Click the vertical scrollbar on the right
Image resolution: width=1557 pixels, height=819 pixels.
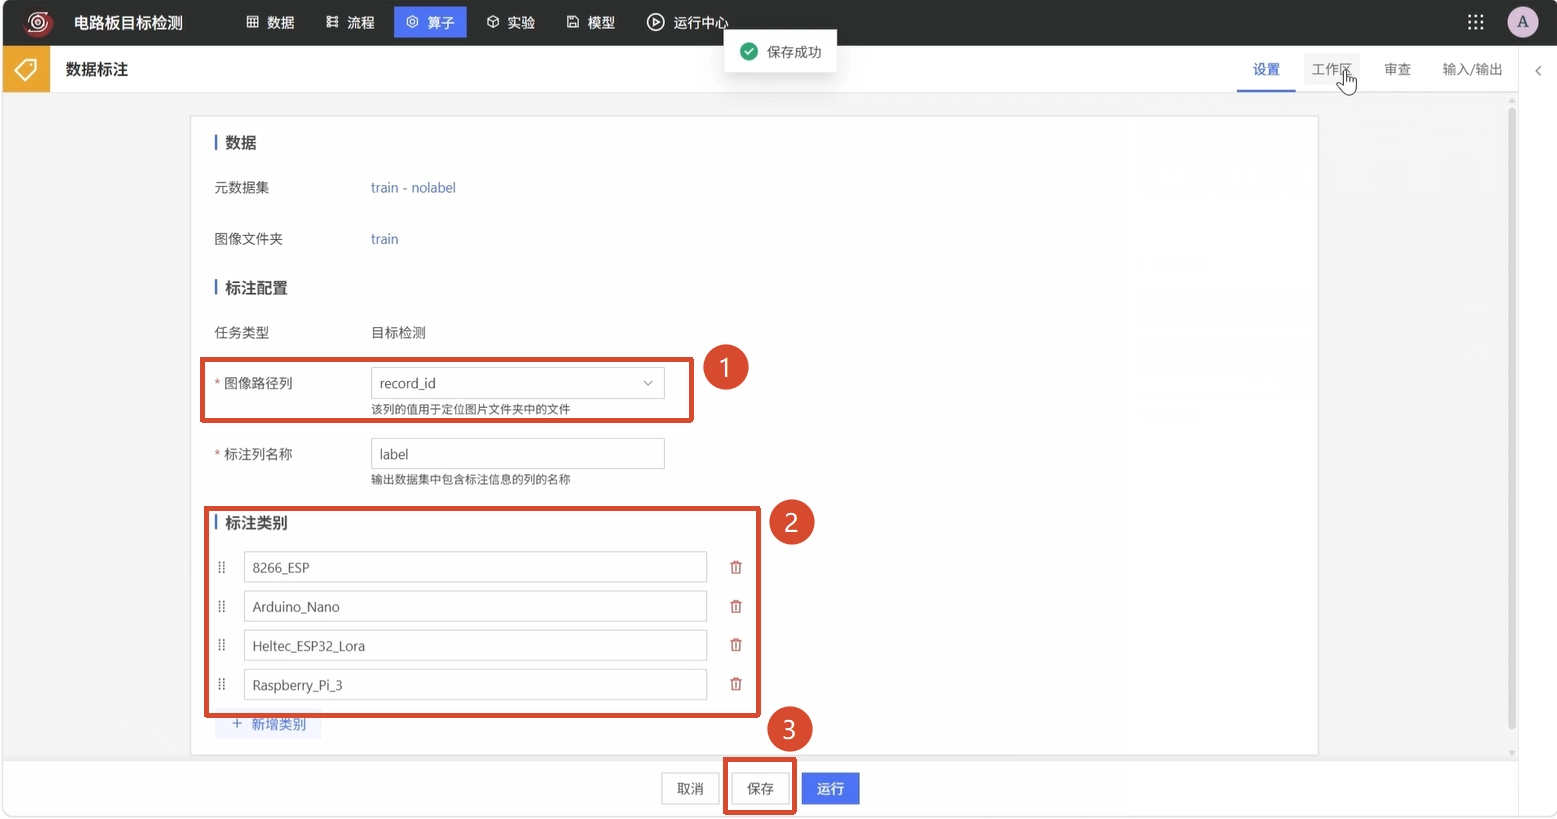1512,417
